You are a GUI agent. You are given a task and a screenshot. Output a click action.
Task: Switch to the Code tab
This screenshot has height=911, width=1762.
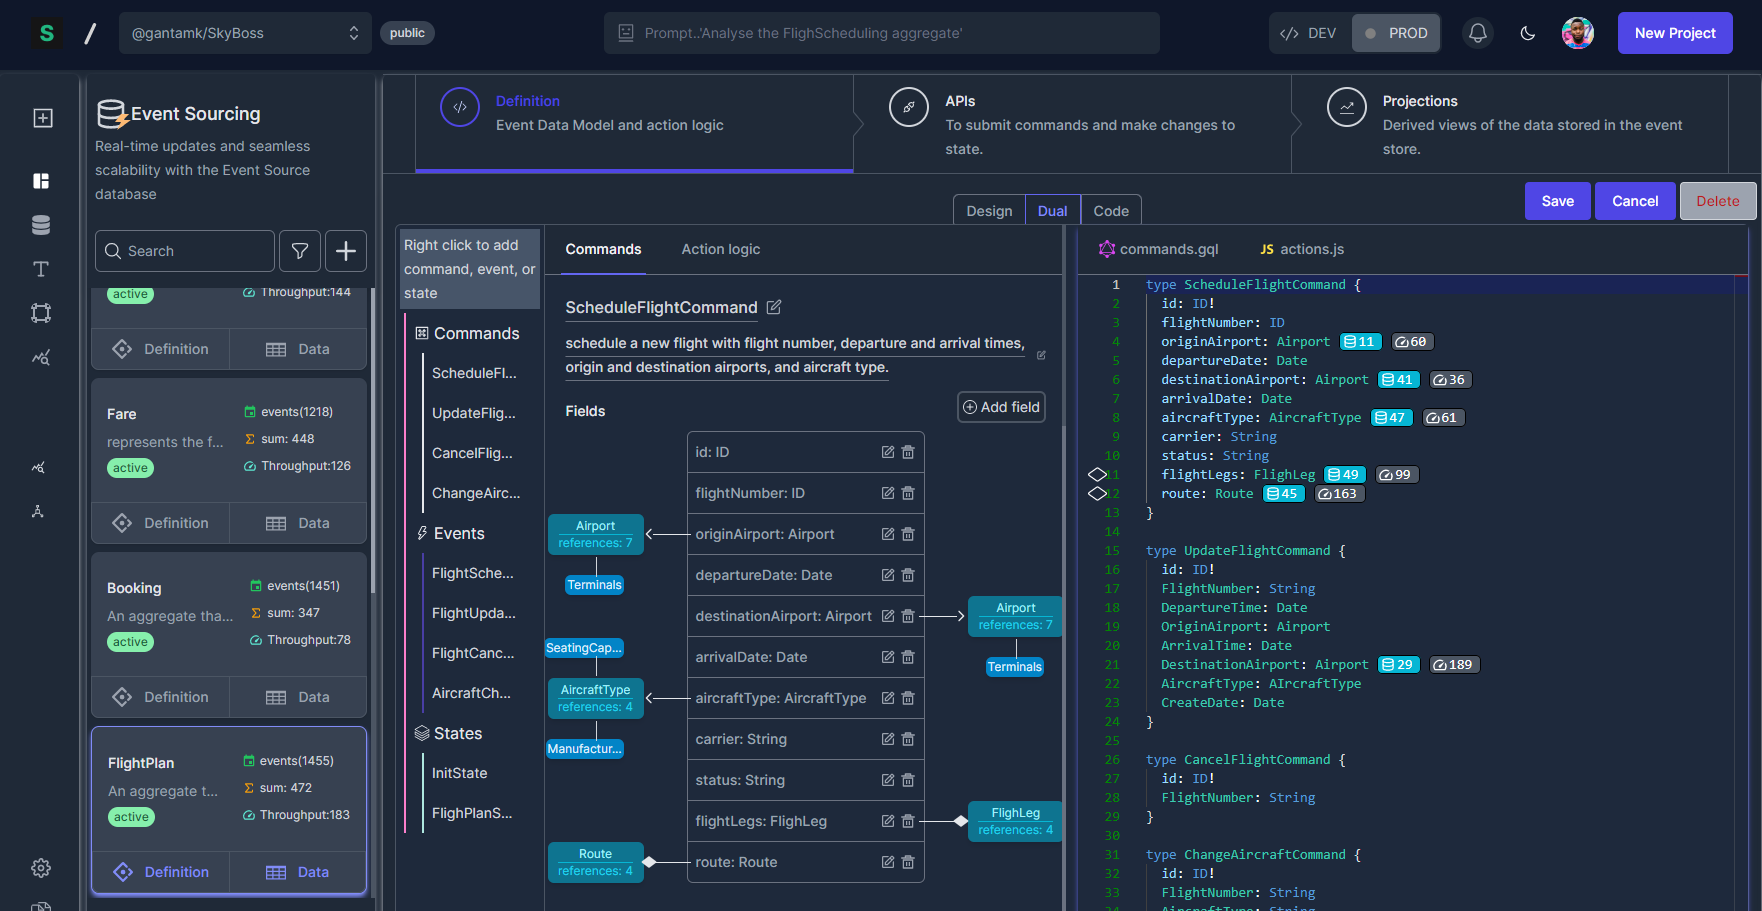tap(1111, 210)
